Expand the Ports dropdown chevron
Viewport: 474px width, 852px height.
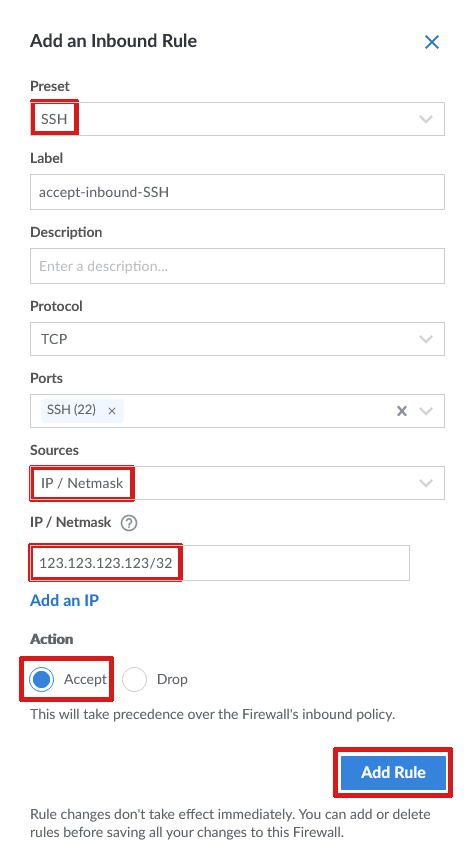[426, 411]
